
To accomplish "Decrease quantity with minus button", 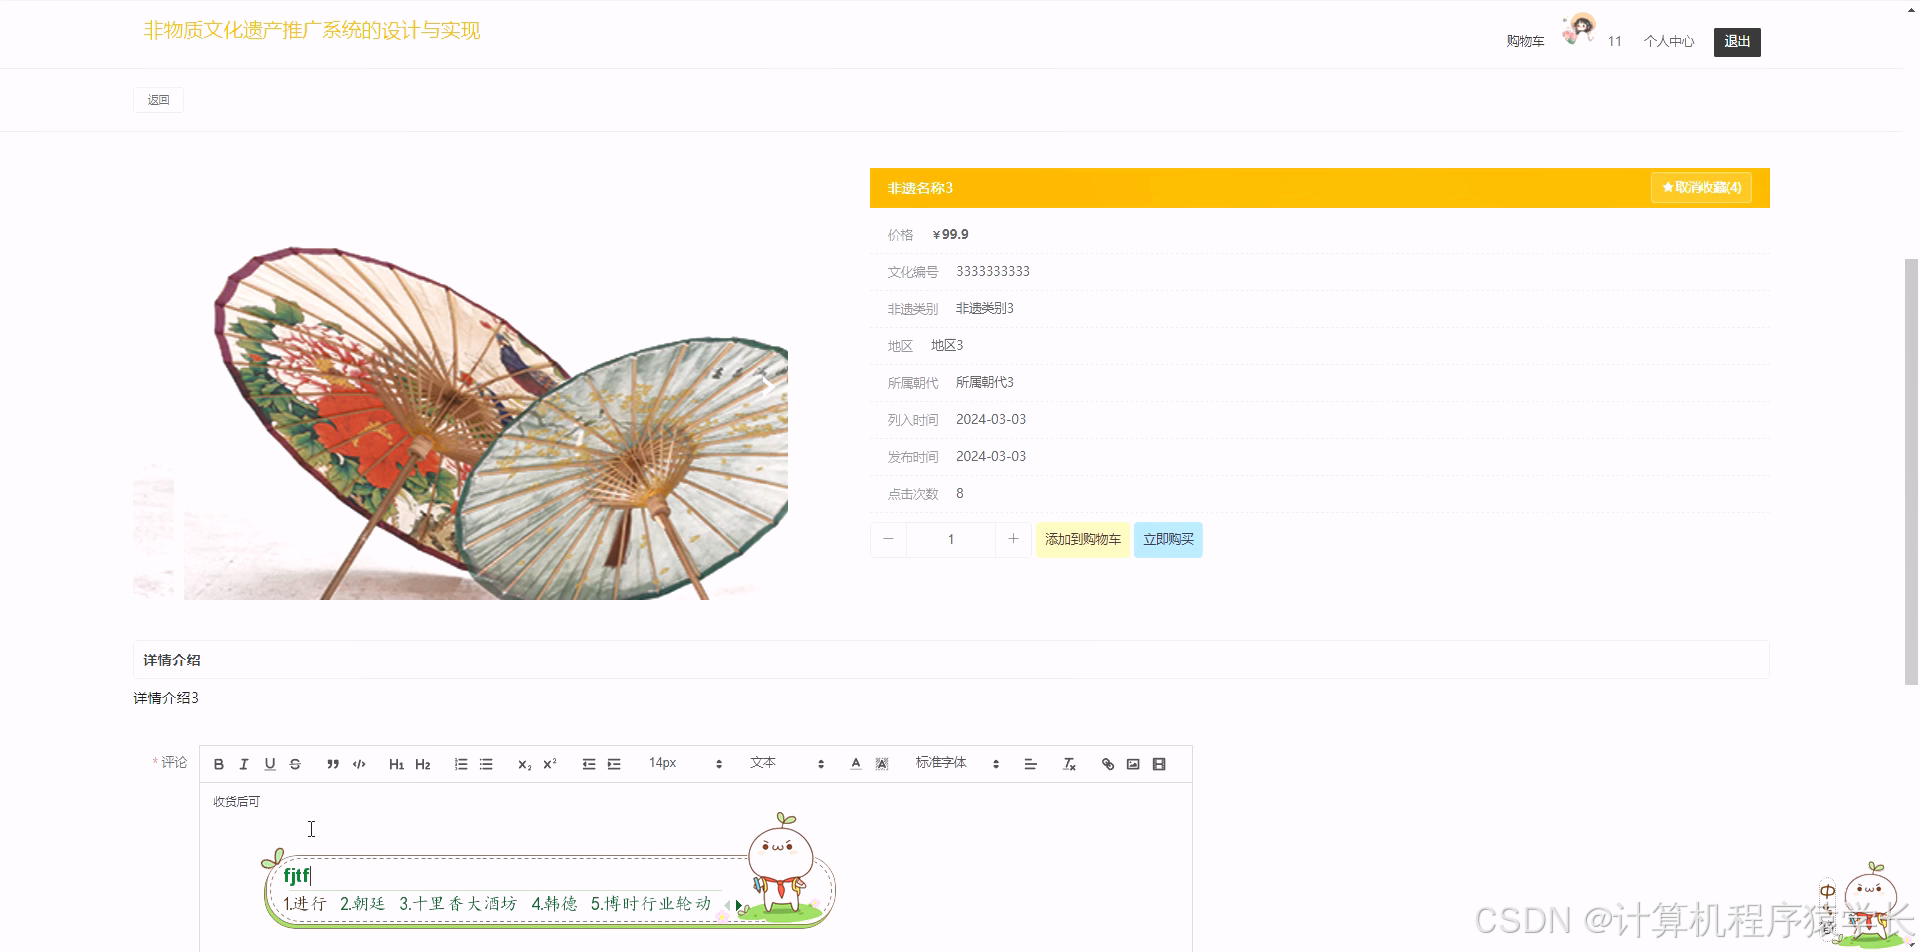I will click(x=888, y=539).
